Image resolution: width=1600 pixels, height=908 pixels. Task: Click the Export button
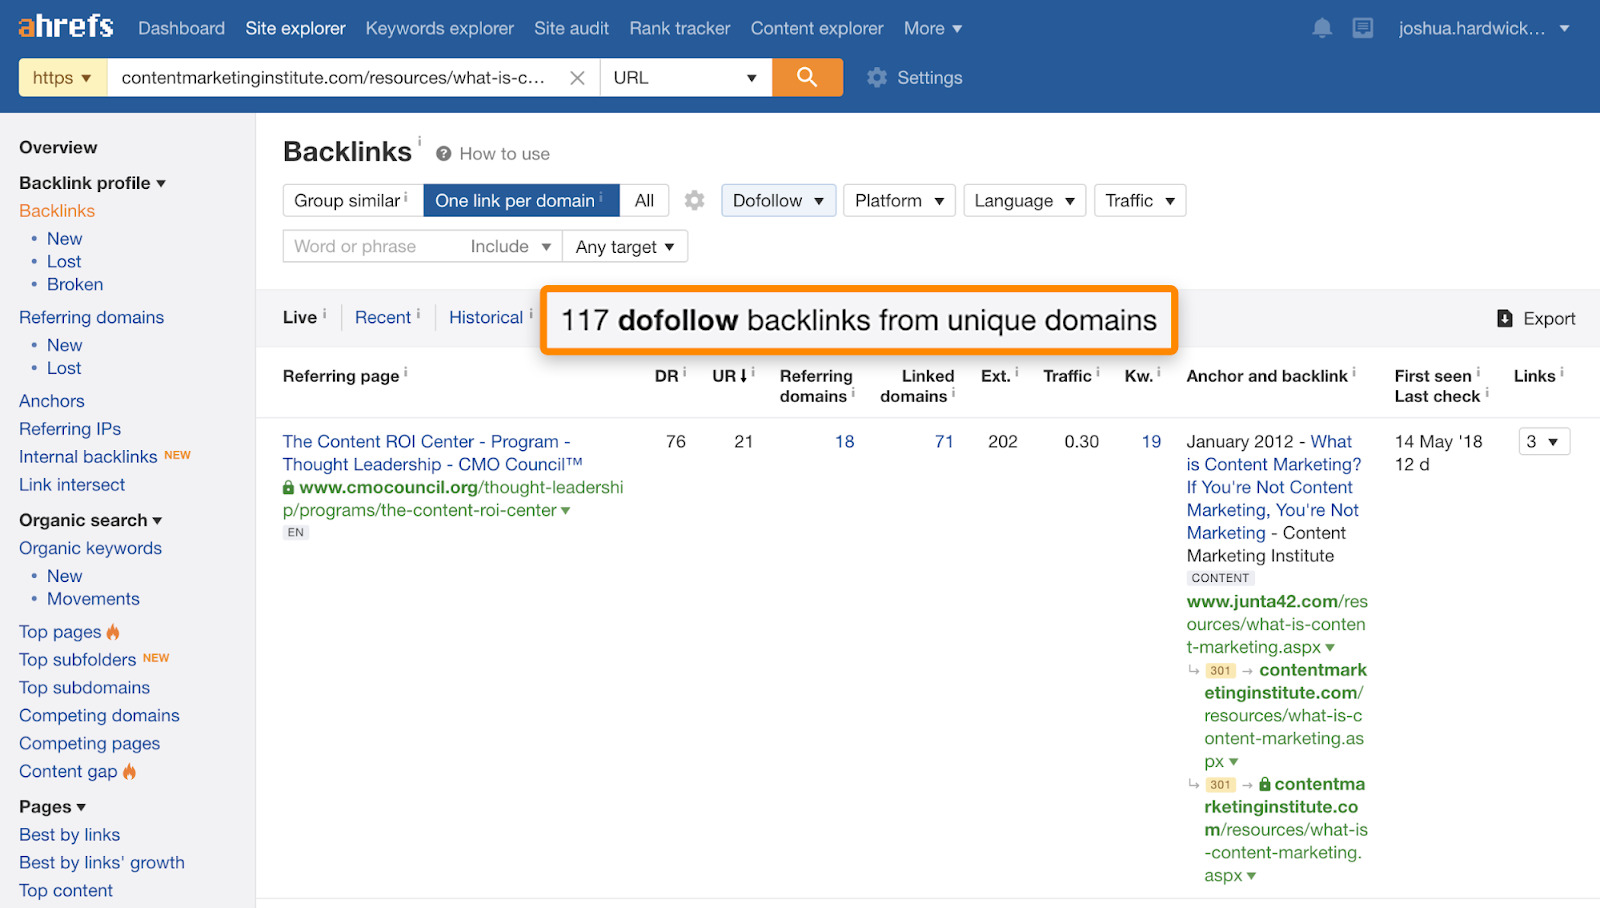1537,318
